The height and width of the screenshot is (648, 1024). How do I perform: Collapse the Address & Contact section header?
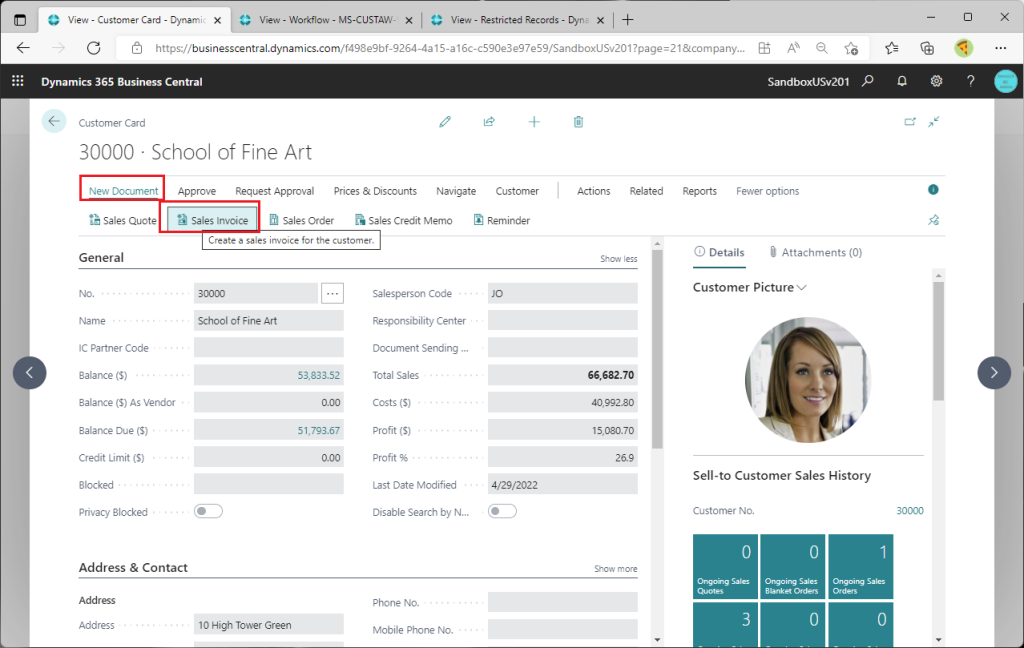click(133, 568)
